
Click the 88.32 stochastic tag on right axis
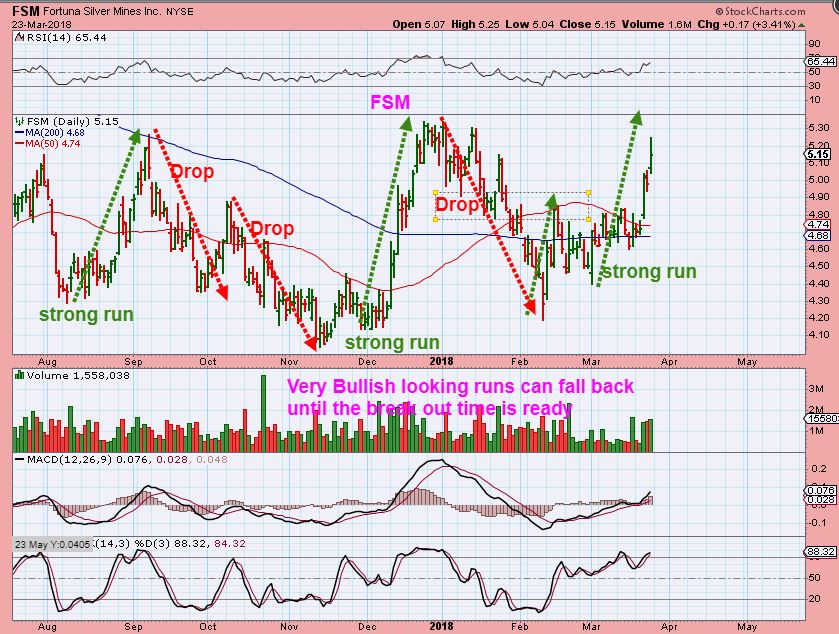click(820, 551)
